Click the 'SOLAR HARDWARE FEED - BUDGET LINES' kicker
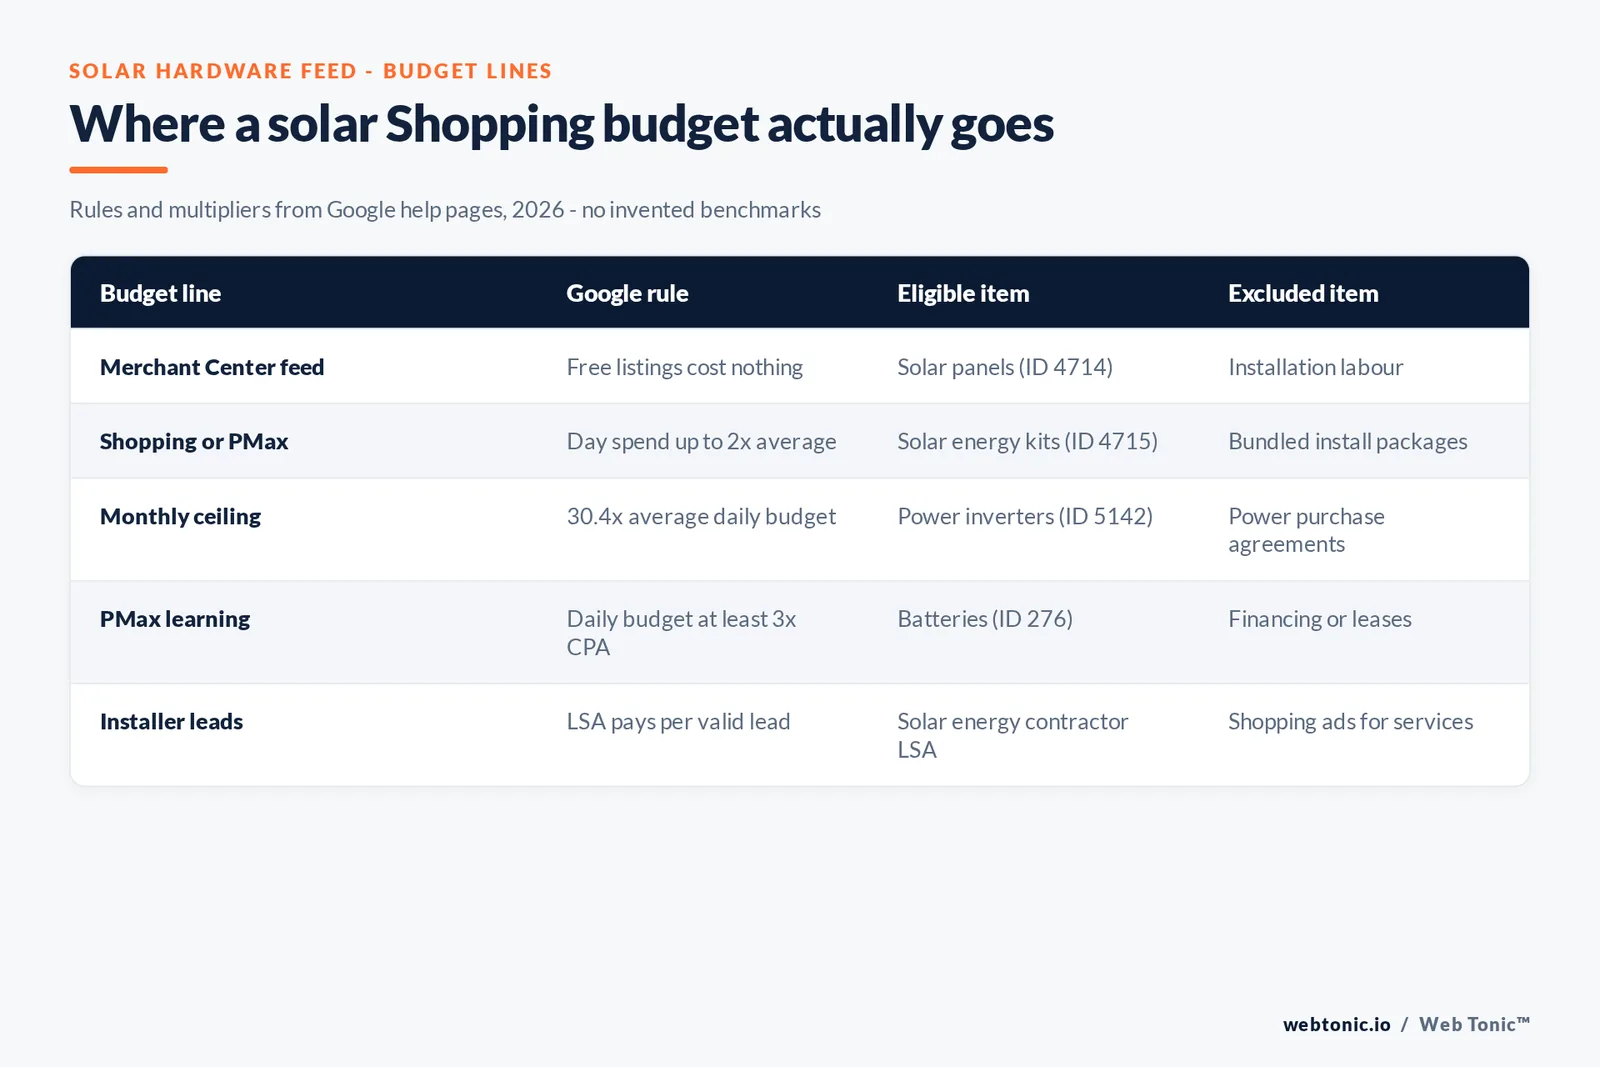 tap(311, 71)
